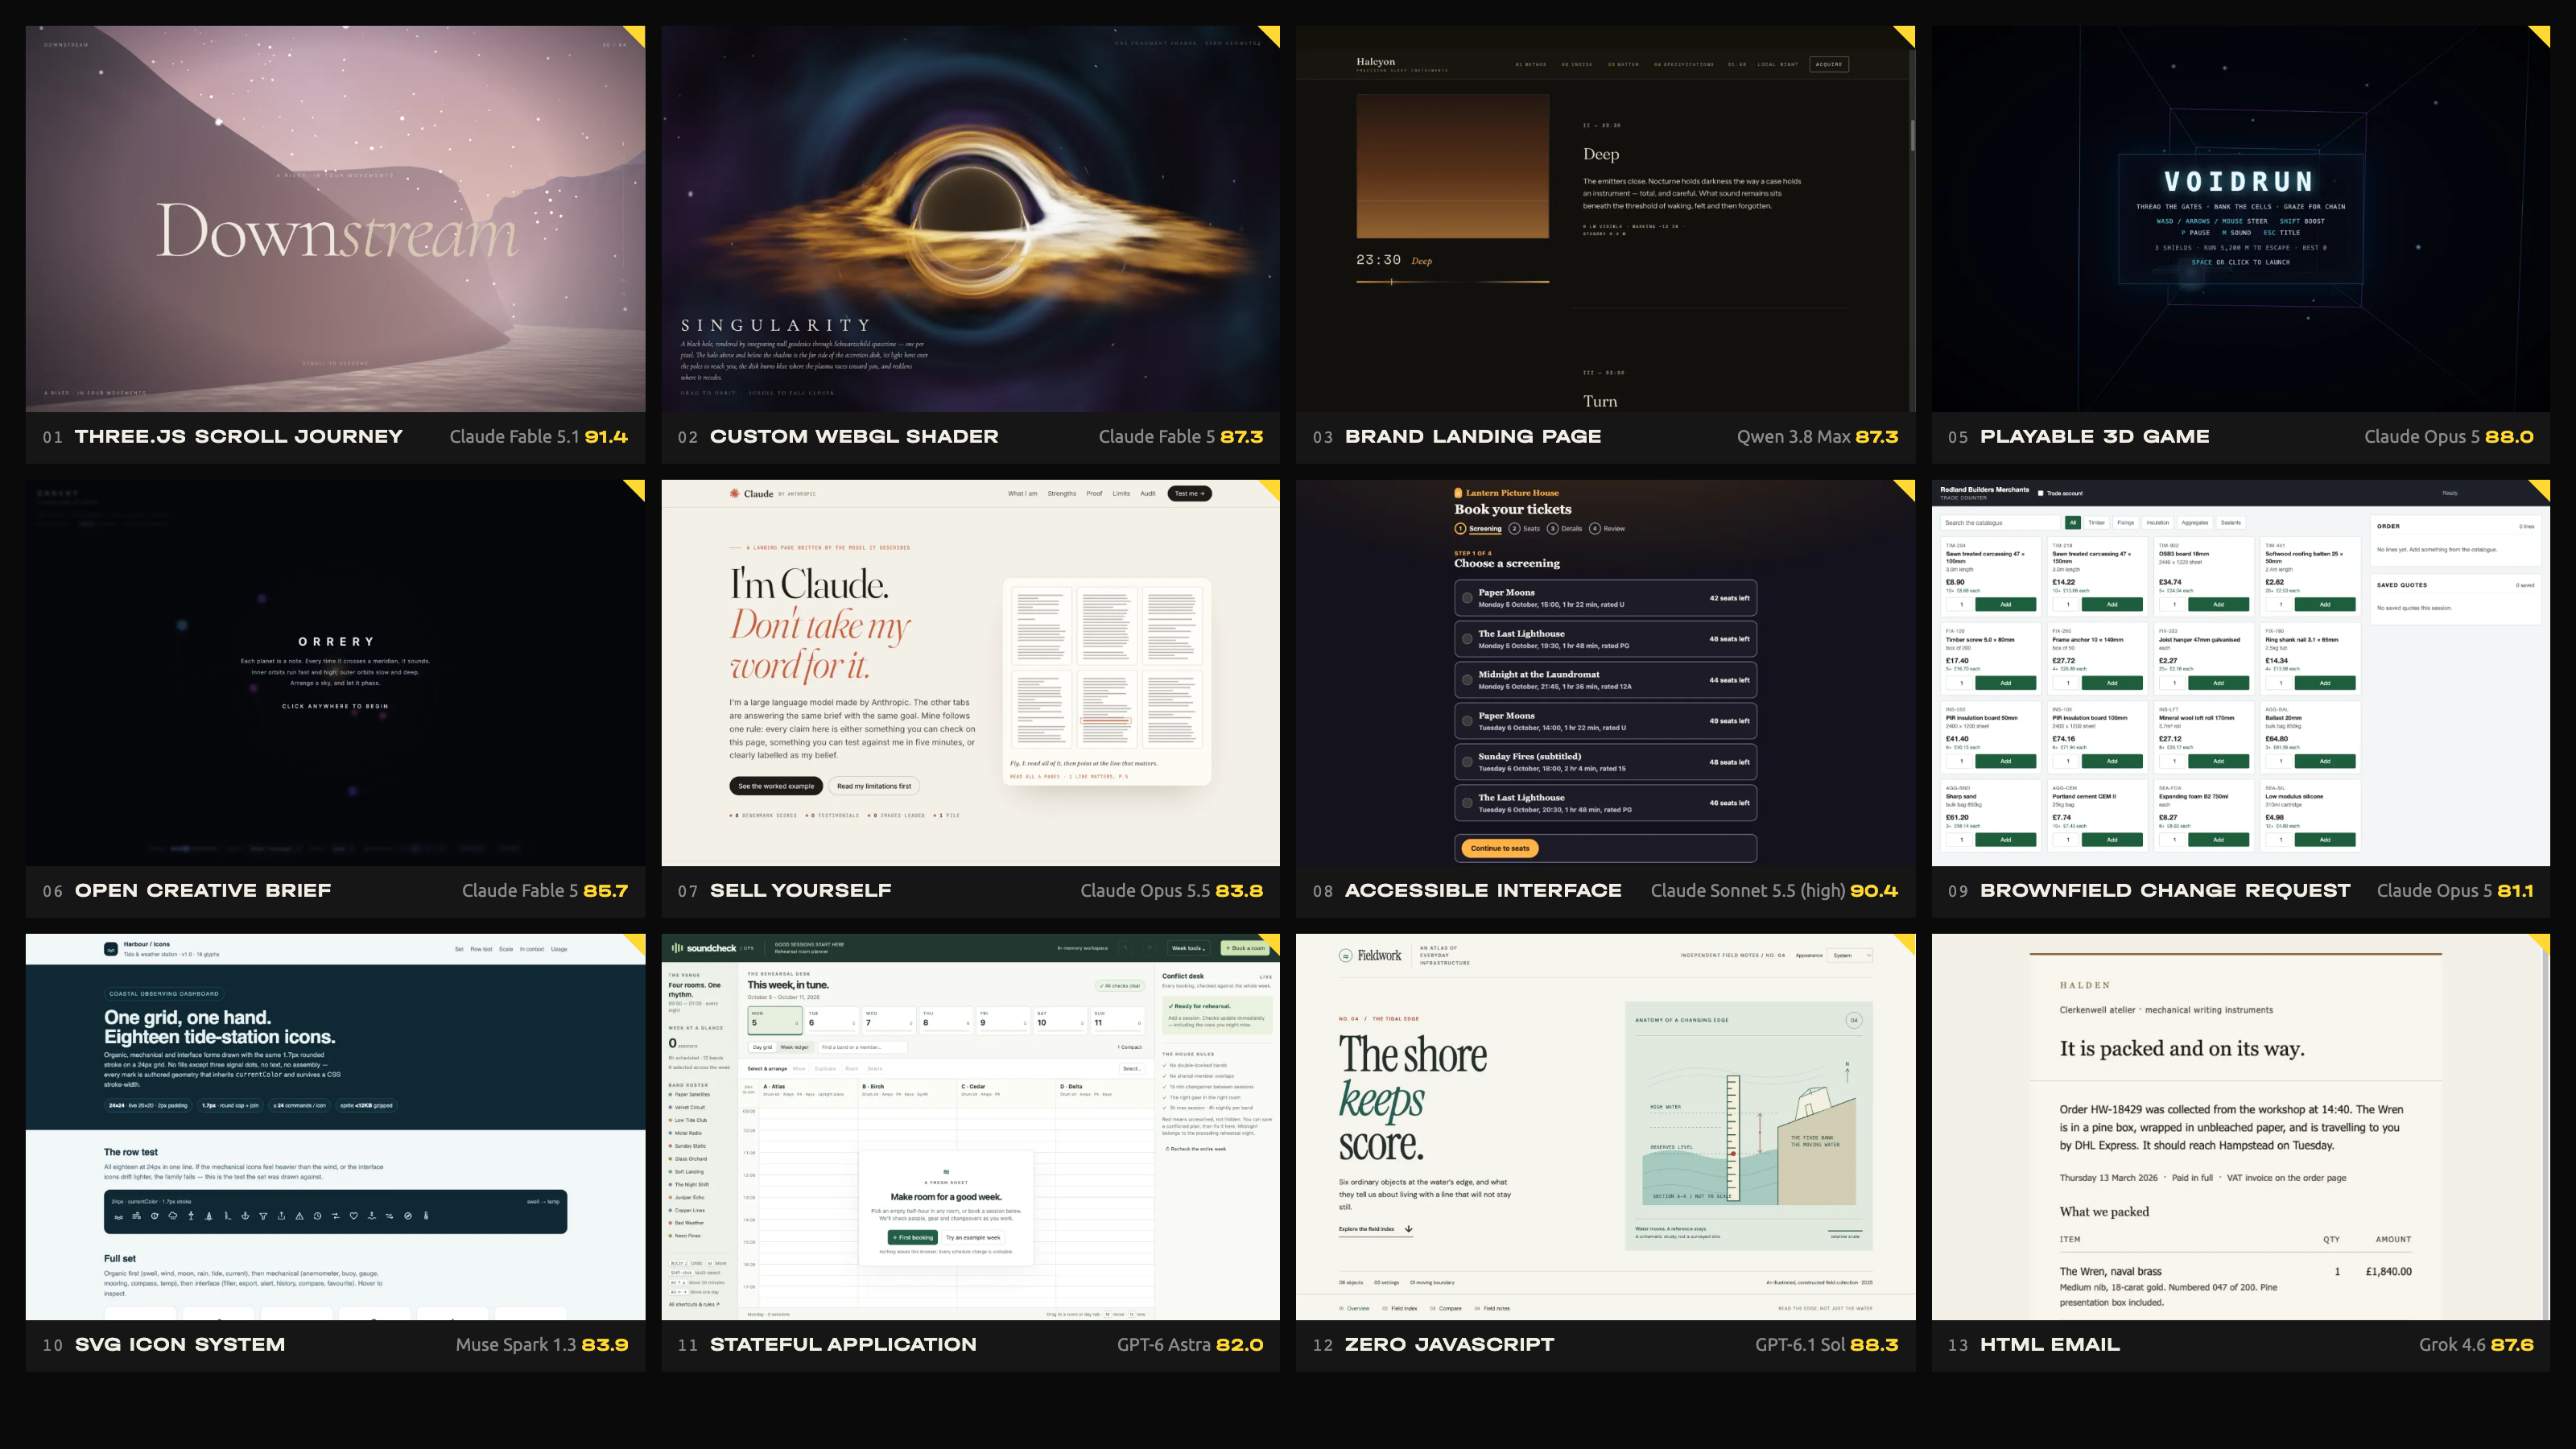Viewport: 2576px width, 1449px height.
Task: Click the down arrow beside Explore the field index
Action: [x=1408, y=1229]
